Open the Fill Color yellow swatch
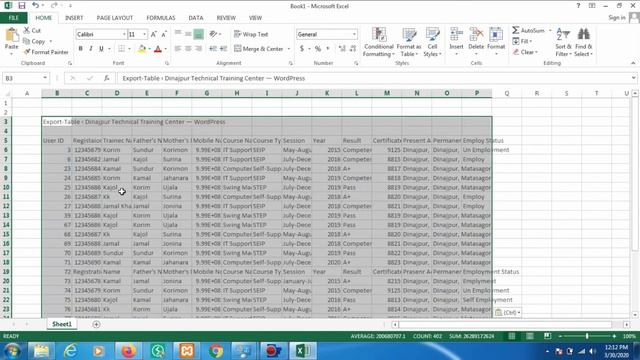 (x=142, y=49)
